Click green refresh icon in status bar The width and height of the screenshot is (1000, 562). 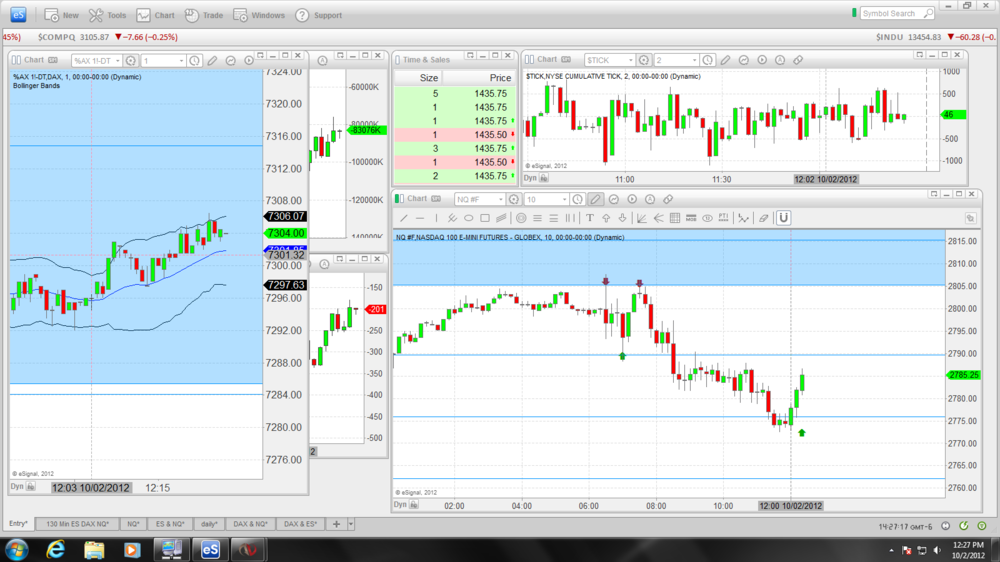click(x=964, y=526)
